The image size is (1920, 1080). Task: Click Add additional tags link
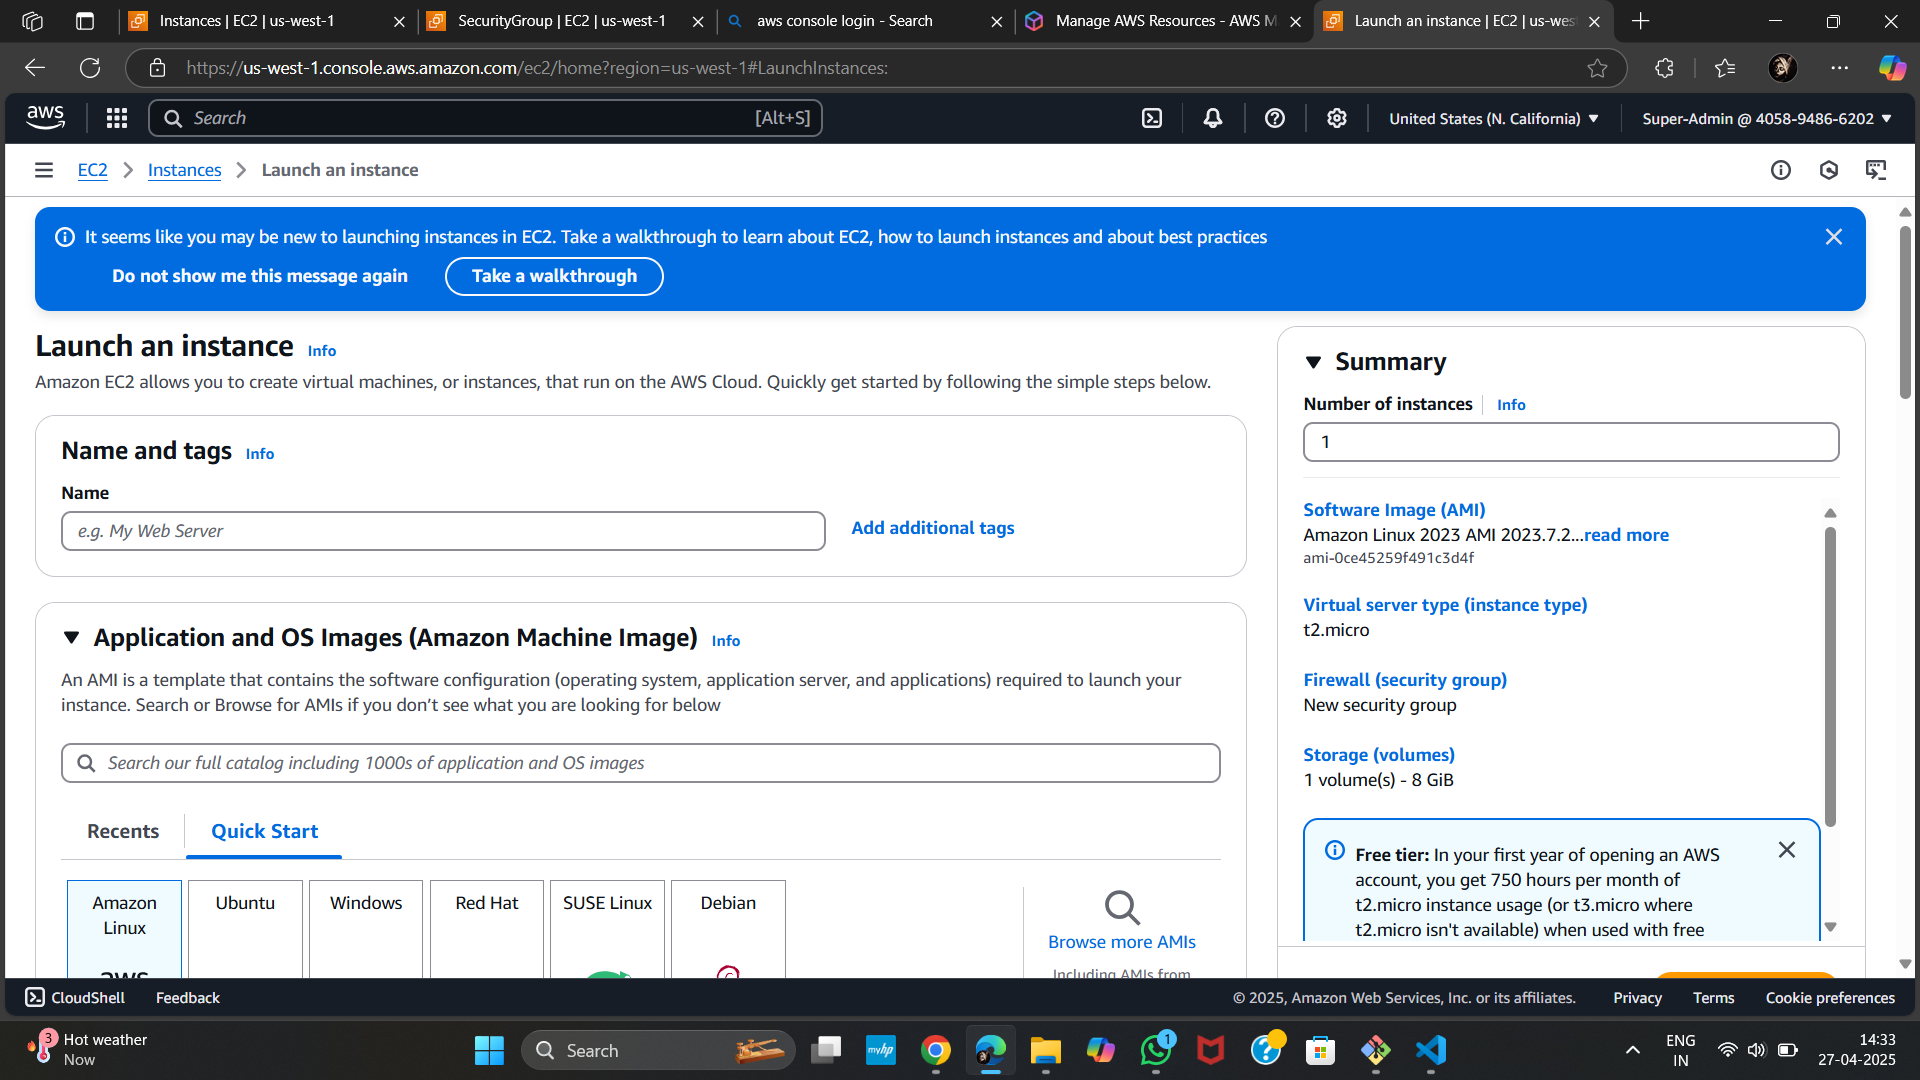click(x=932, y=528)
